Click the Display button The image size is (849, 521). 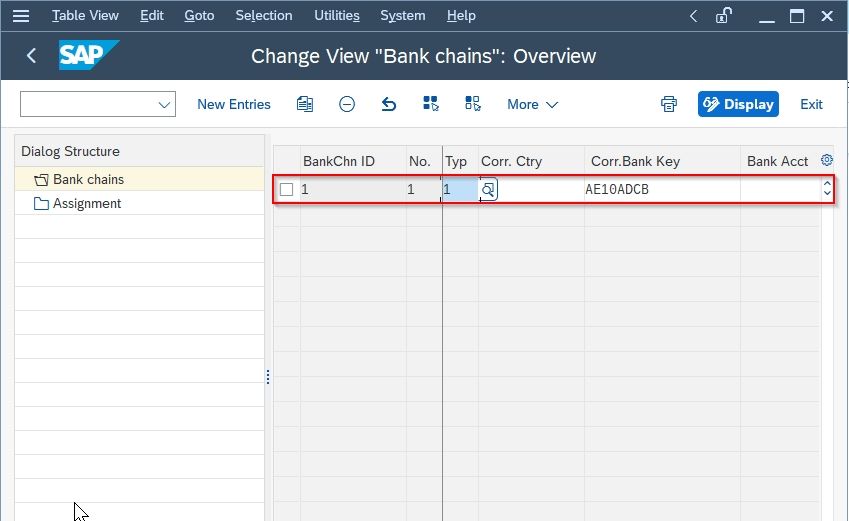pos(738,104)
